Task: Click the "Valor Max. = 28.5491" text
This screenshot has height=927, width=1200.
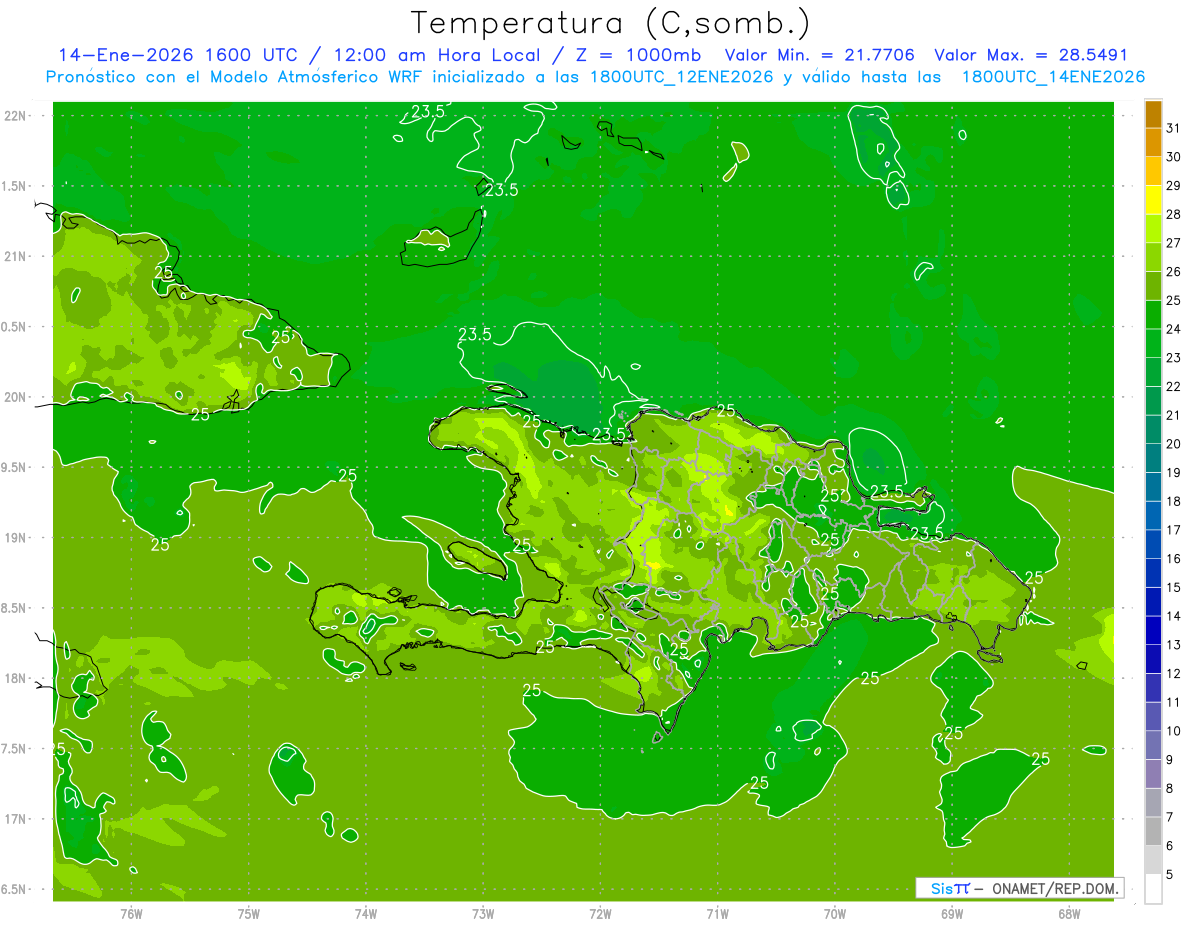Action: (1031, 55)
